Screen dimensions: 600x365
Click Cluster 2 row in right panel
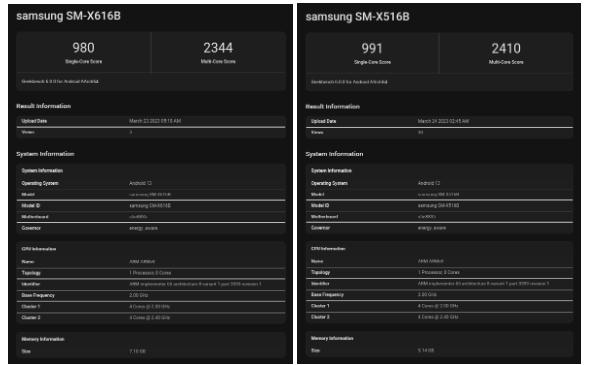coord(439,317)
